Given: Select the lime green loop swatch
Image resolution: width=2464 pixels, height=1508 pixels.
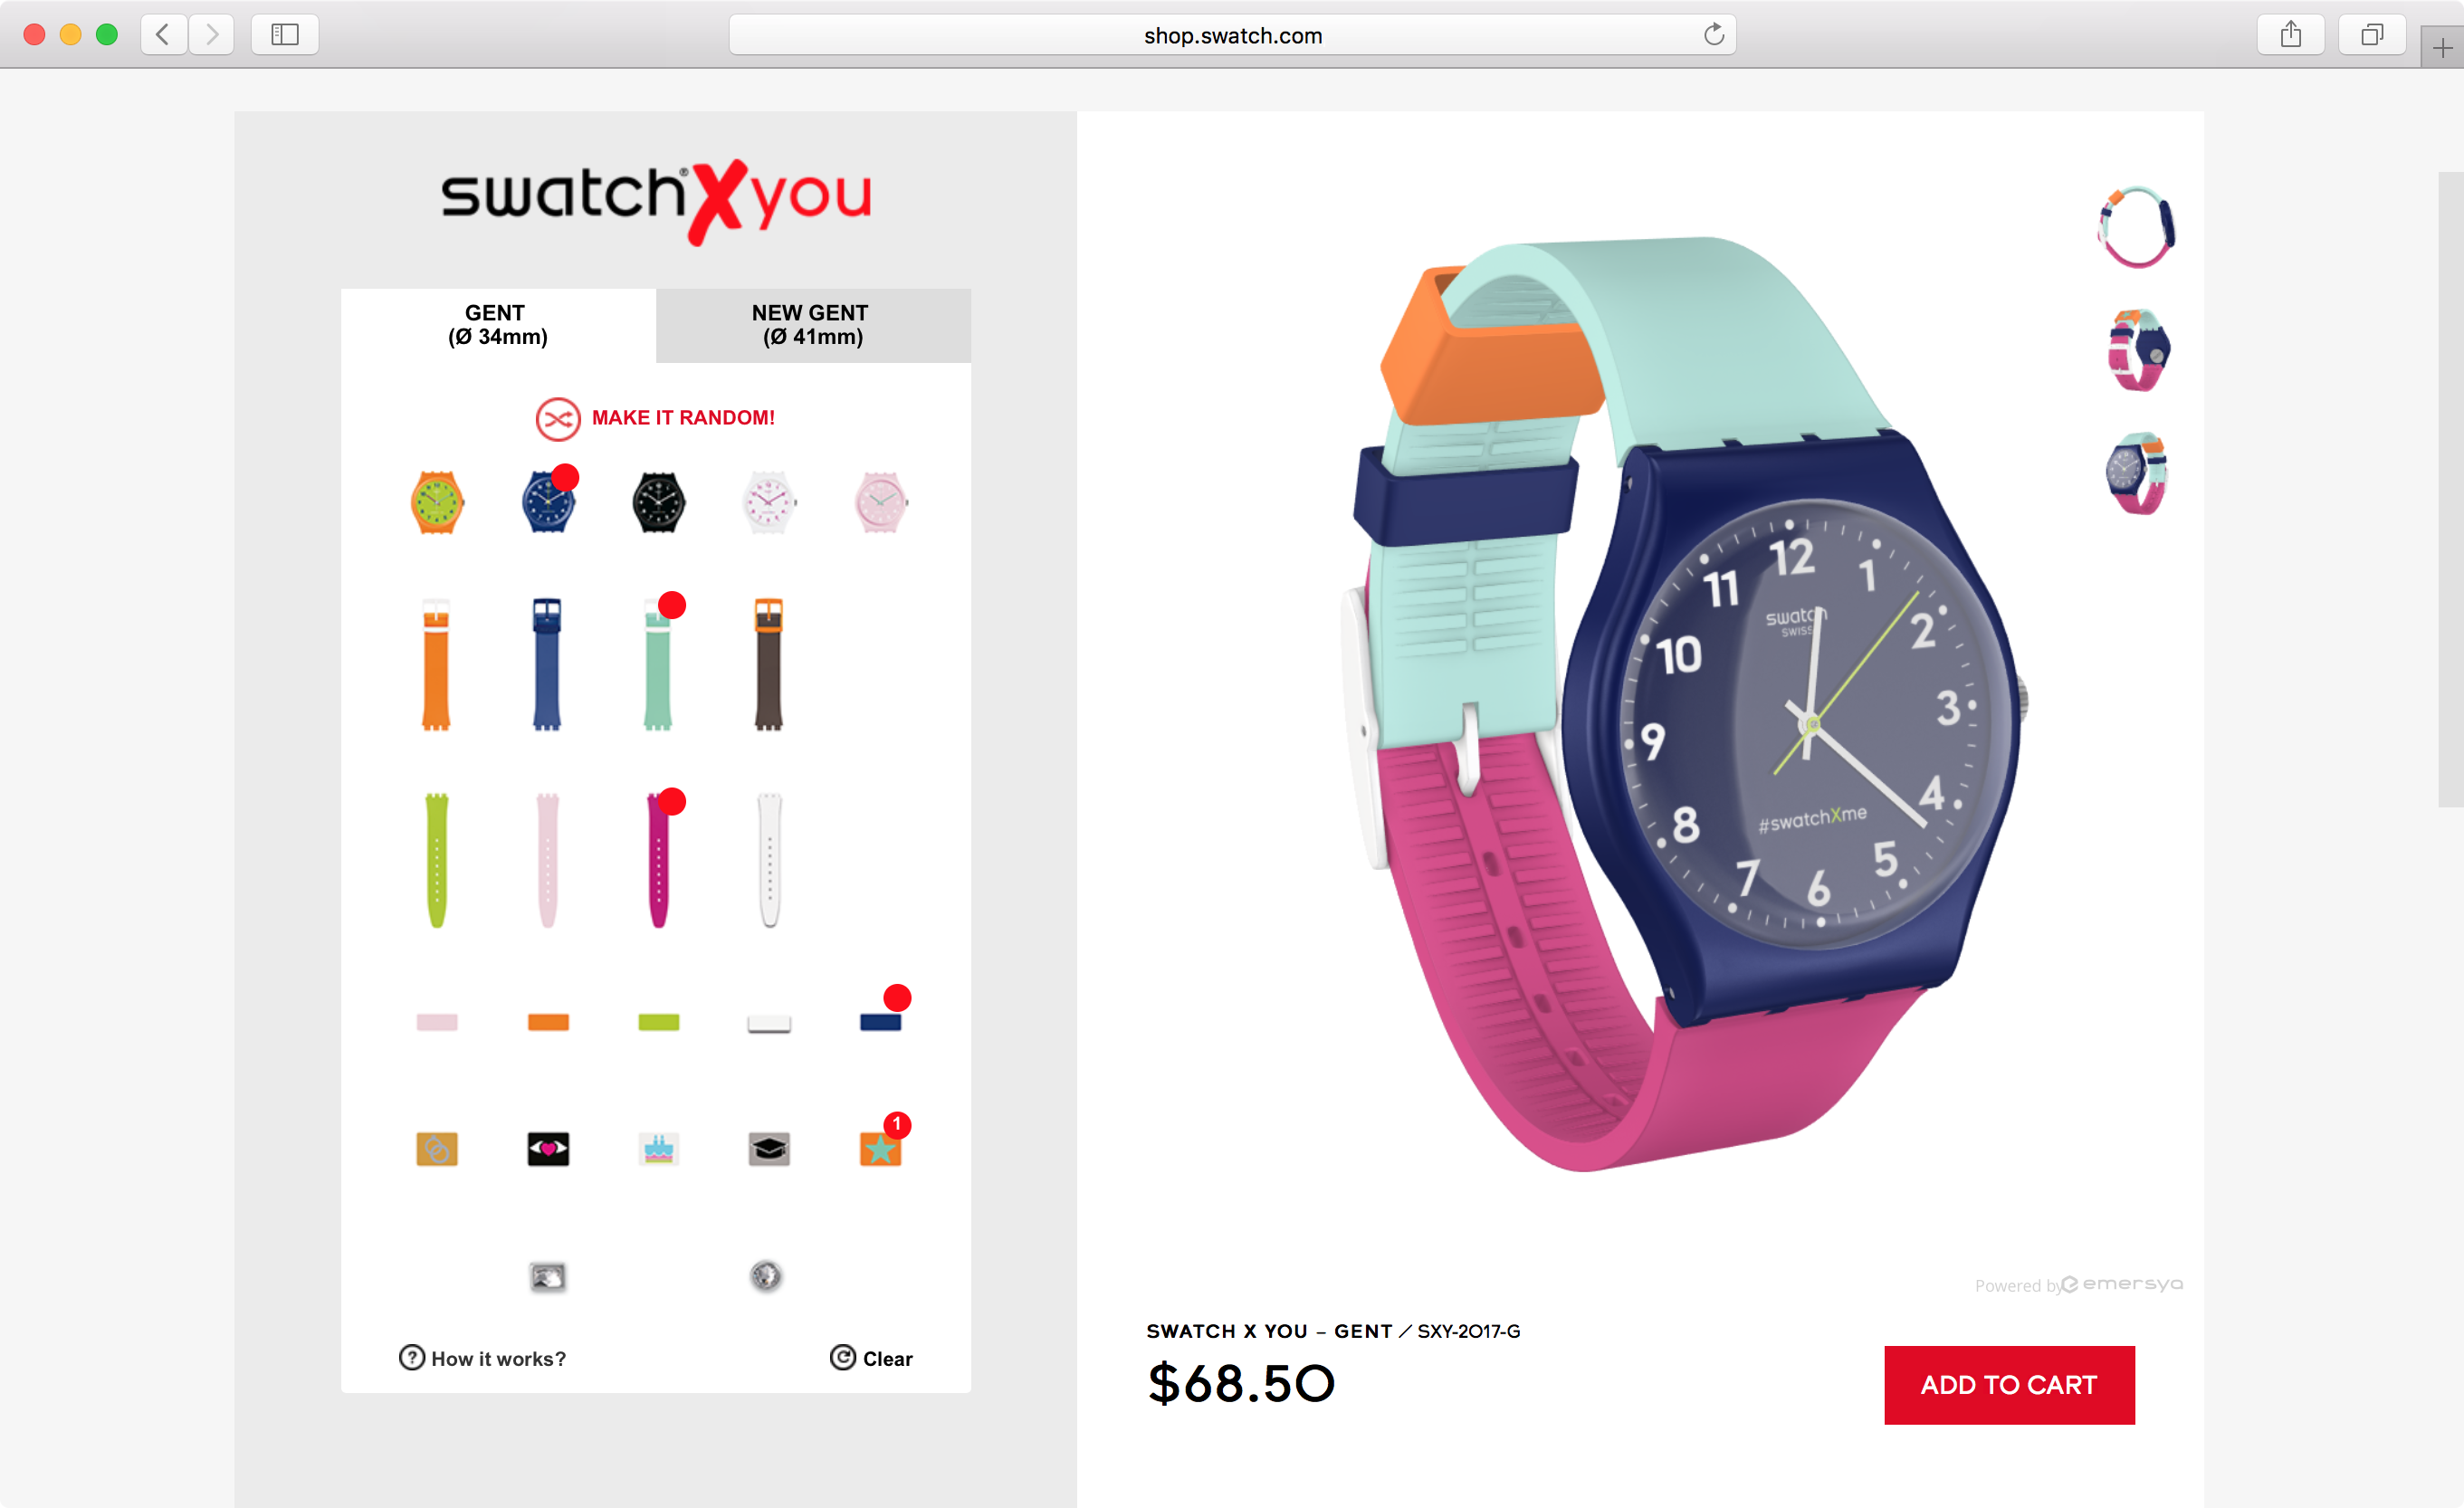Looking at the screenshot, I should (x=658, y=1022).
